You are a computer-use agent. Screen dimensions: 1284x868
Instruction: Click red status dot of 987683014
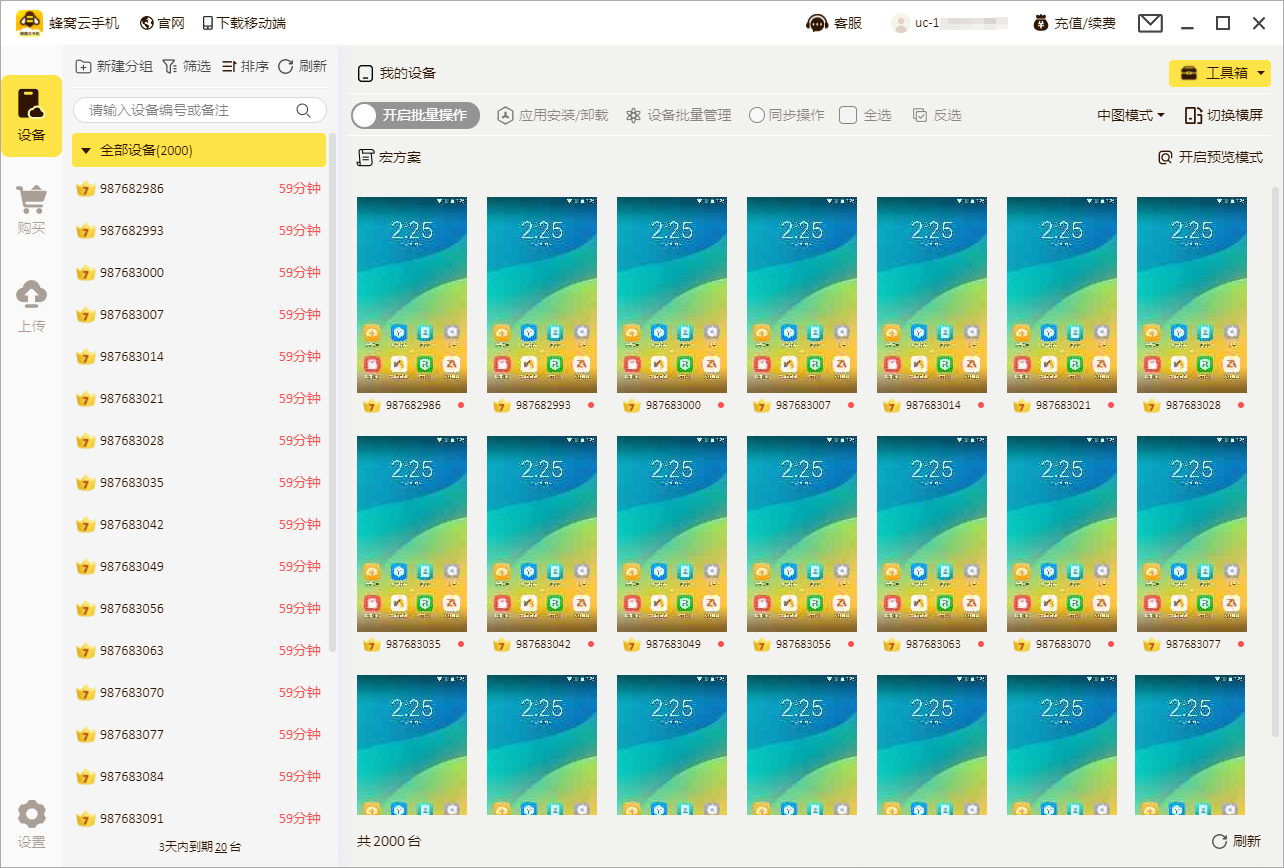tap(981, 405)
